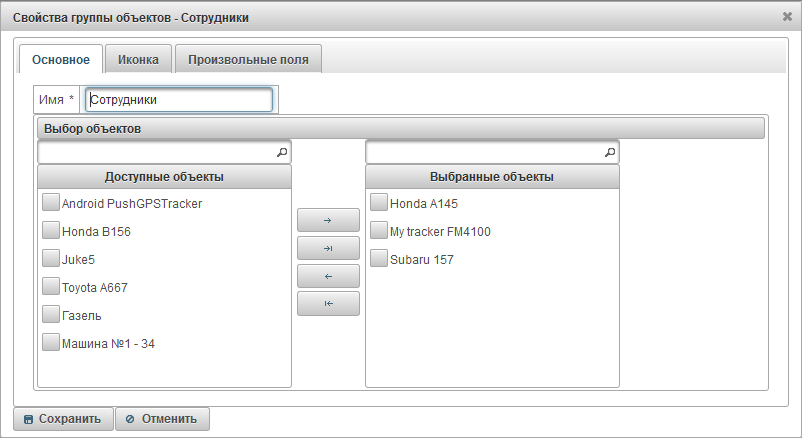Select the Основное tab

tap(61, 59)
